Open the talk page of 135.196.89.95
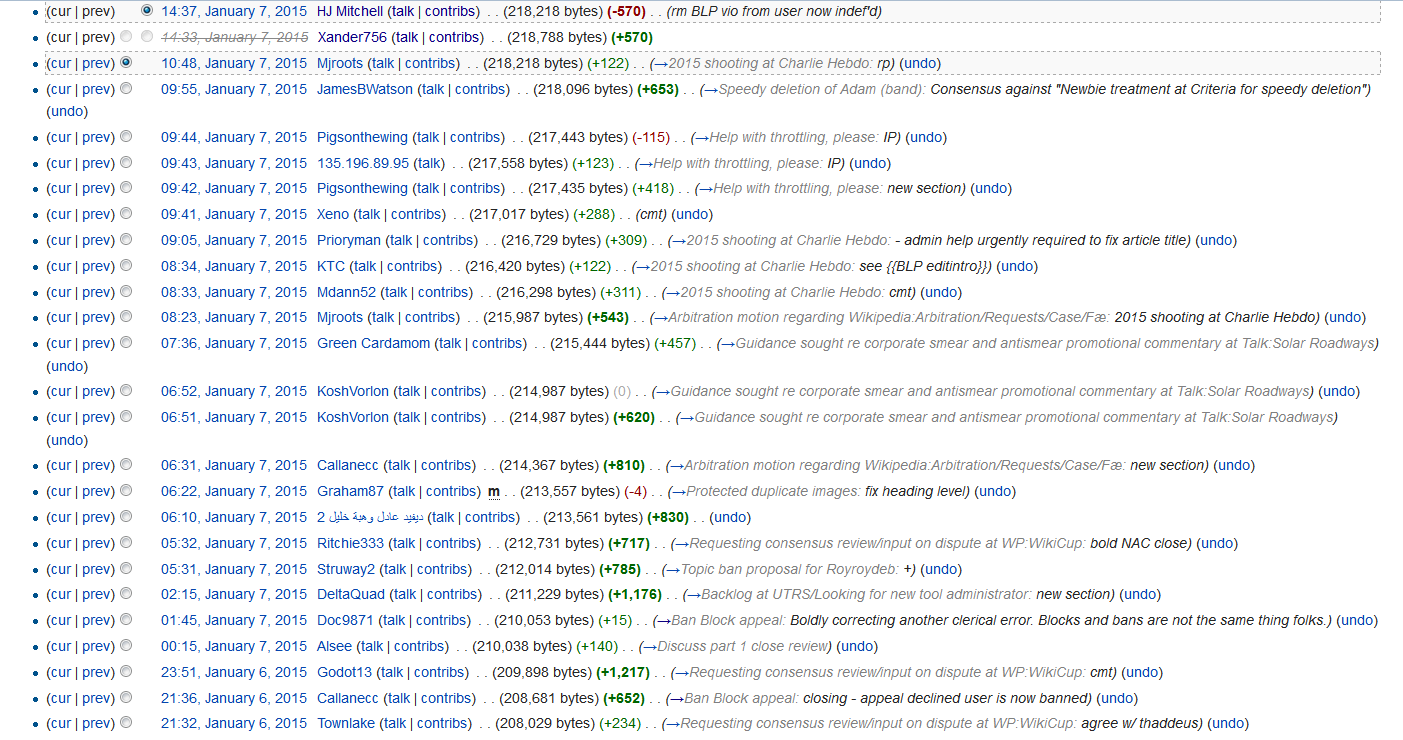1403x740 pixels. point(429,163)
